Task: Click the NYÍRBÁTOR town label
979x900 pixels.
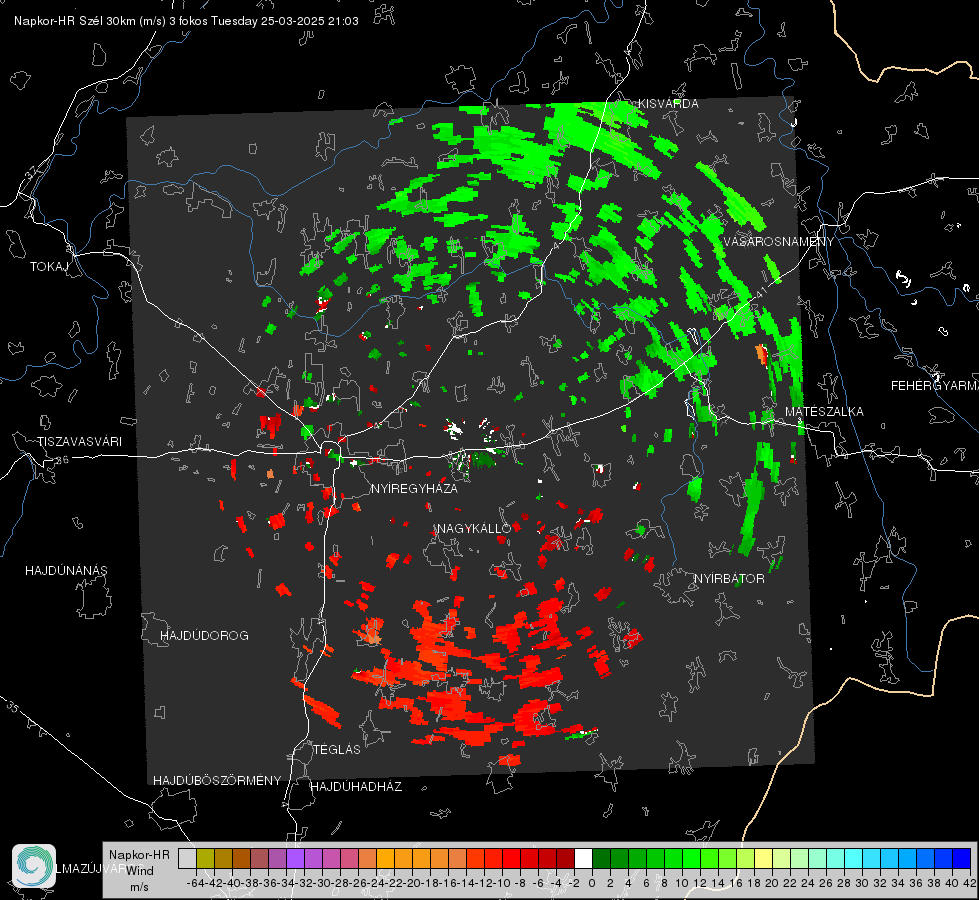Action: (729, 579)
